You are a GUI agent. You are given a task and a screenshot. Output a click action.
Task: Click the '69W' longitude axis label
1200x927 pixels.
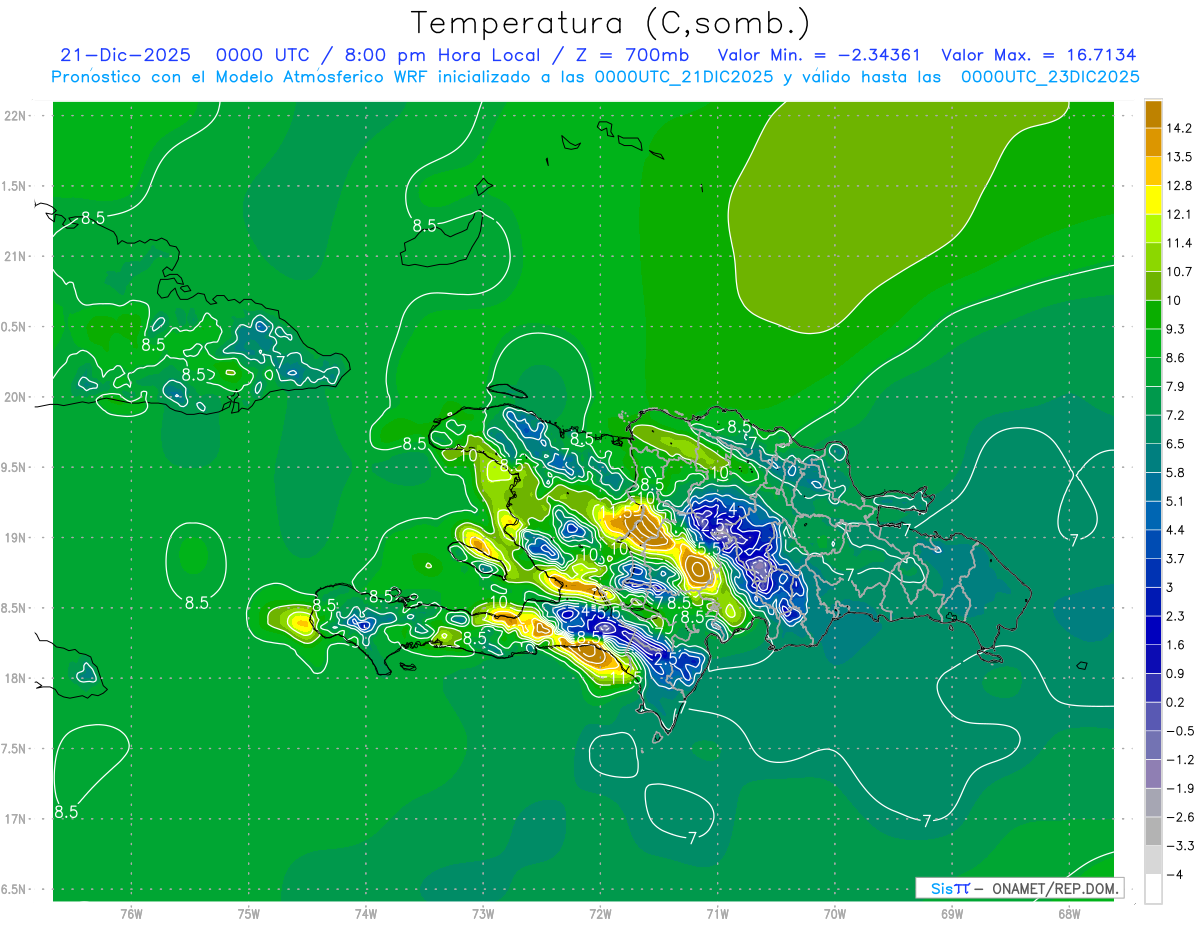[952, 914]
